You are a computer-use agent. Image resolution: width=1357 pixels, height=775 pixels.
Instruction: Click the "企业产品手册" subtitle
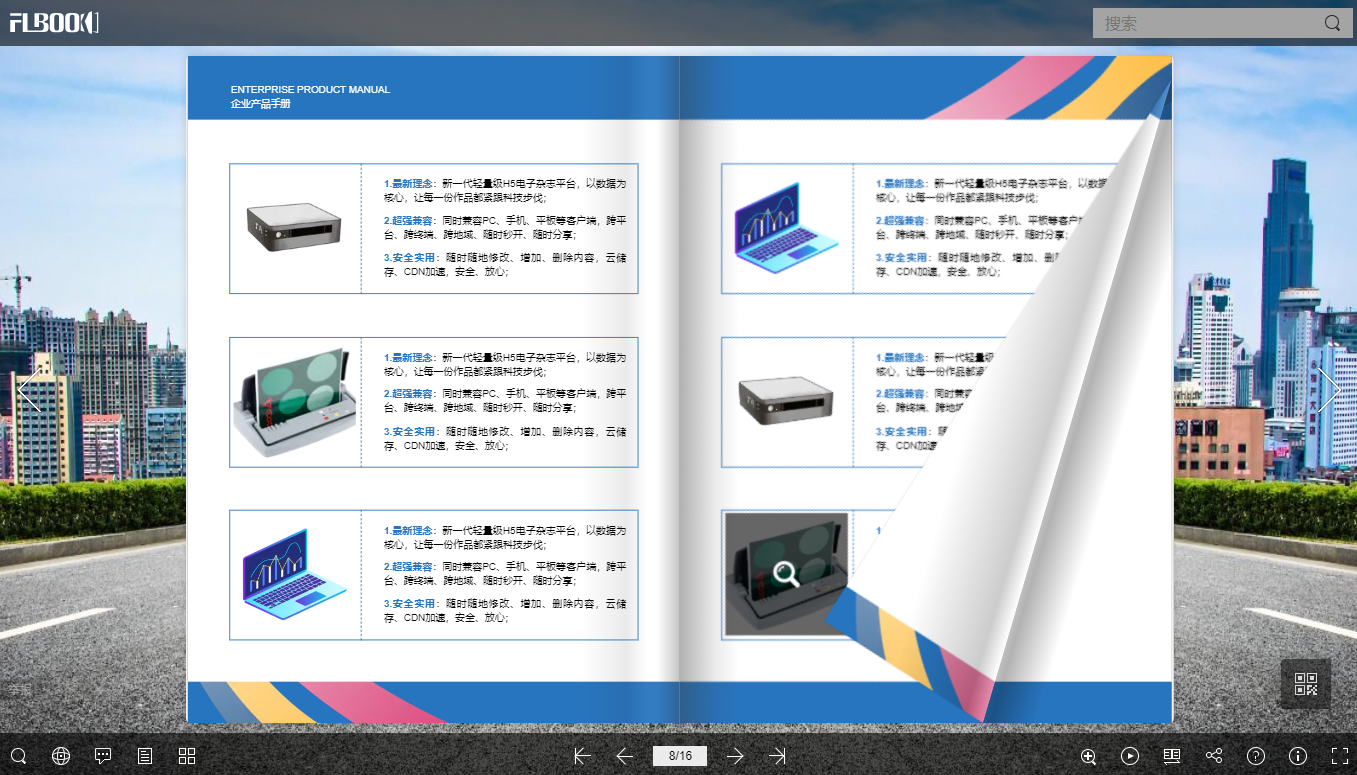(260, 104)
